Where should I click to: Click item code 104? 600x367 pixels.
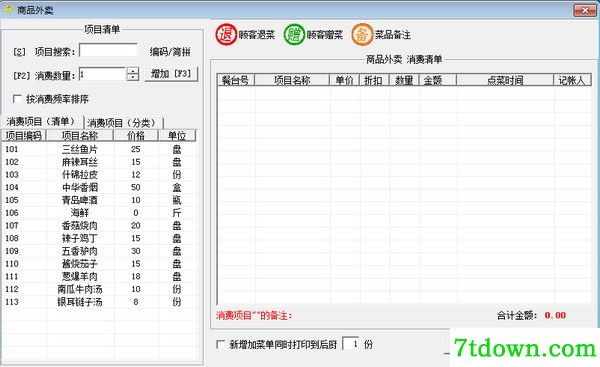pyautogui.click(x=12, y=187)
